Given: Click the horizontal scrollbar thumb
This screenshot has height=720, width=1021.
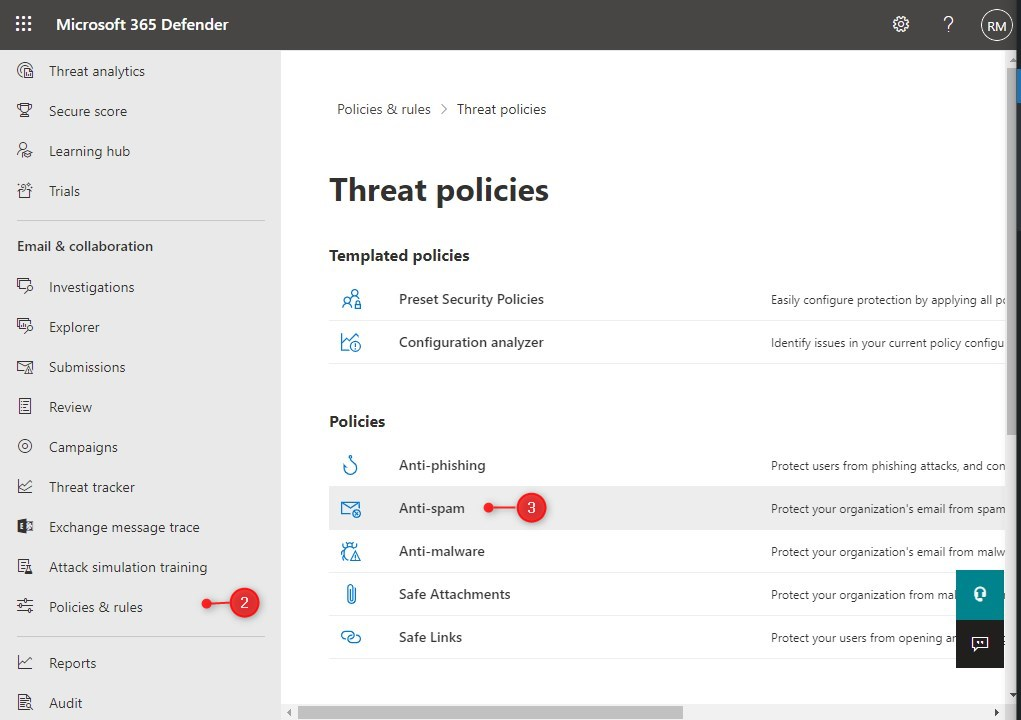Looking at the screenshot, I should coord(490,712).
